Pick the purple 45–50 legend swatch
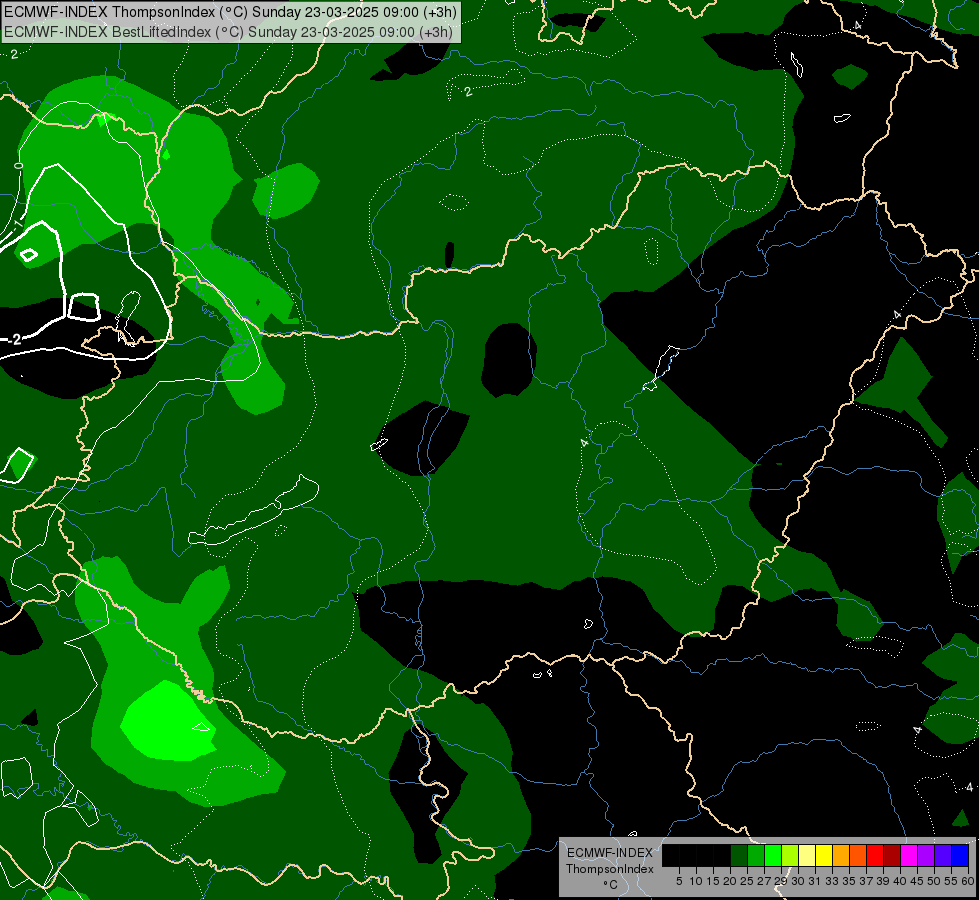979x900 pixels. click(x=926, y=855)
